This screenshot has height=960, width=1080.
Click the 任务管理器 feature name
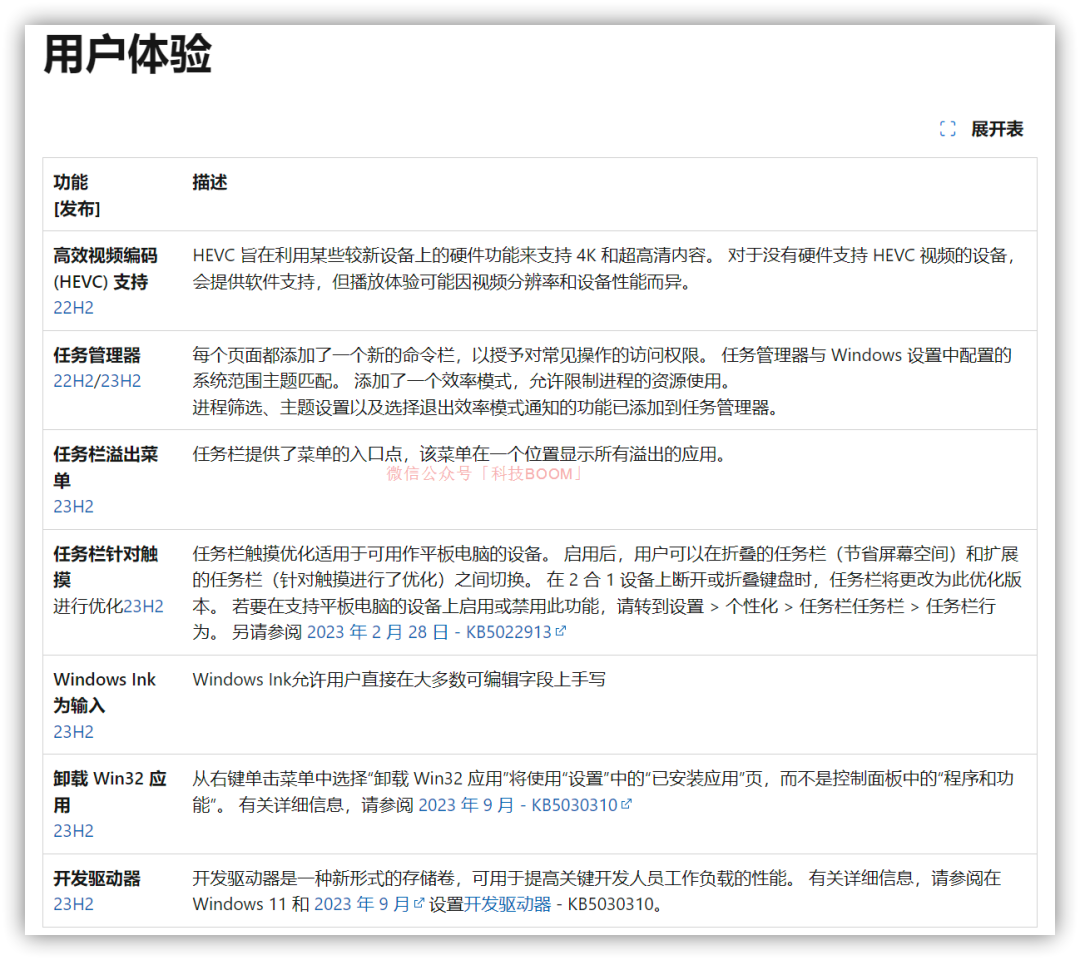click(97, 355)
